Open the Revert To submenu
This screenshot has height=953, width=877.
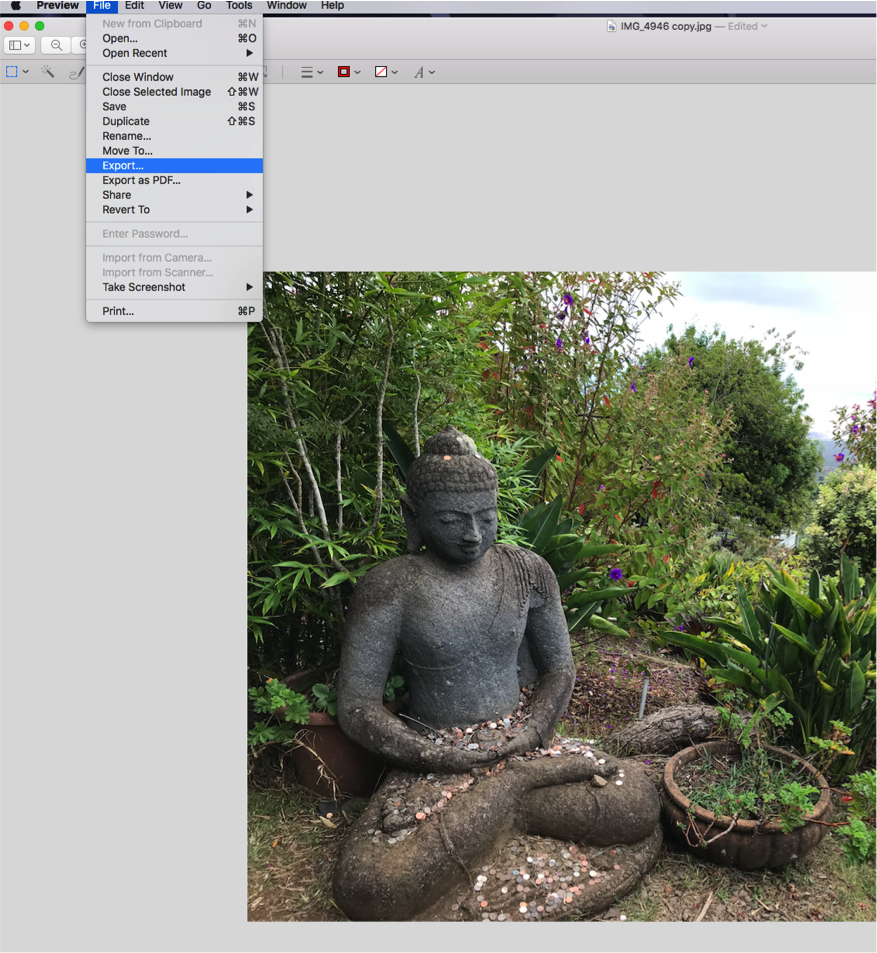[x=126, y=210]
